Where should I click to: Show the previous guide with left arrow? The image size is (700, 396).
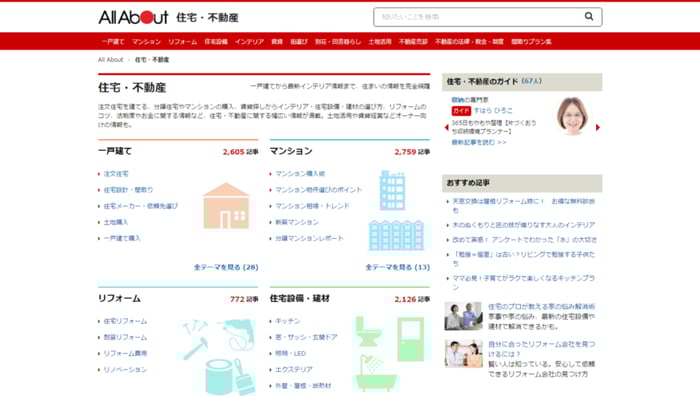446,127
